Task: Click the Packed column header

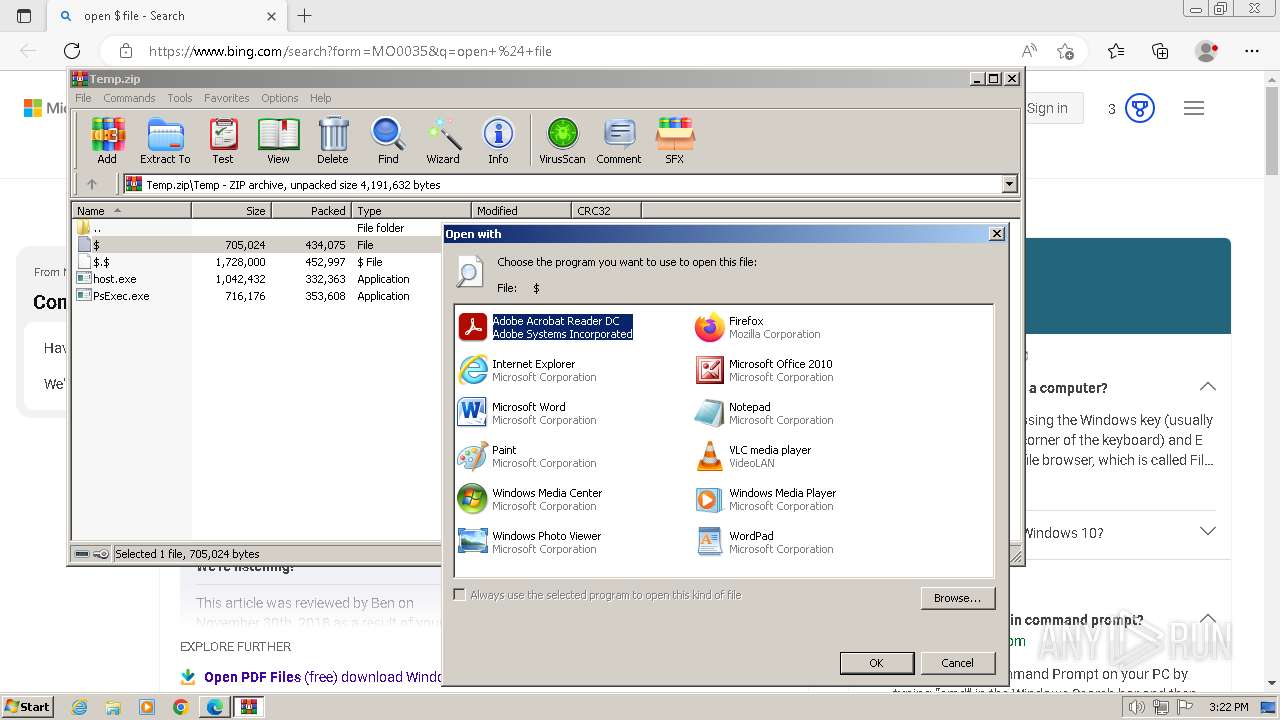Action: pyautogui.click(x=311, y=210)
